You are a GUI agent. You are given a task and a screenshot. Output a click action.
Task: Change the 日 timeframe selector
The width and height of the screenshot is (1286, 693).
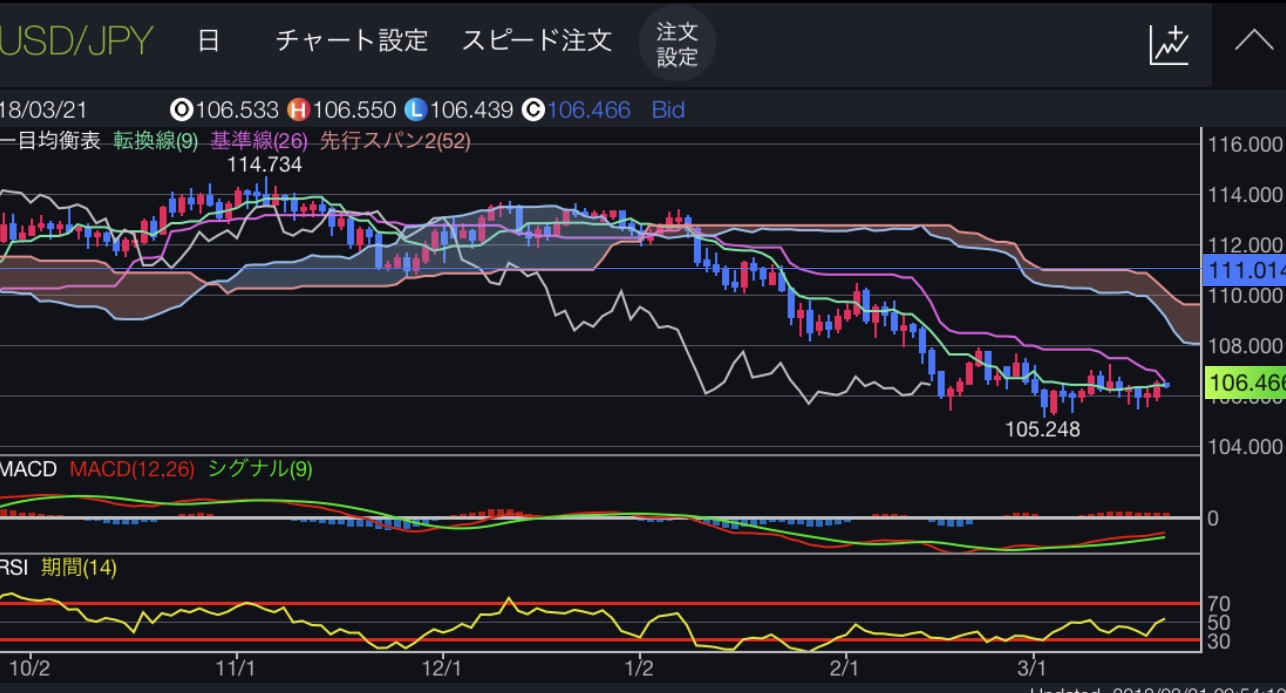[208, 41]
